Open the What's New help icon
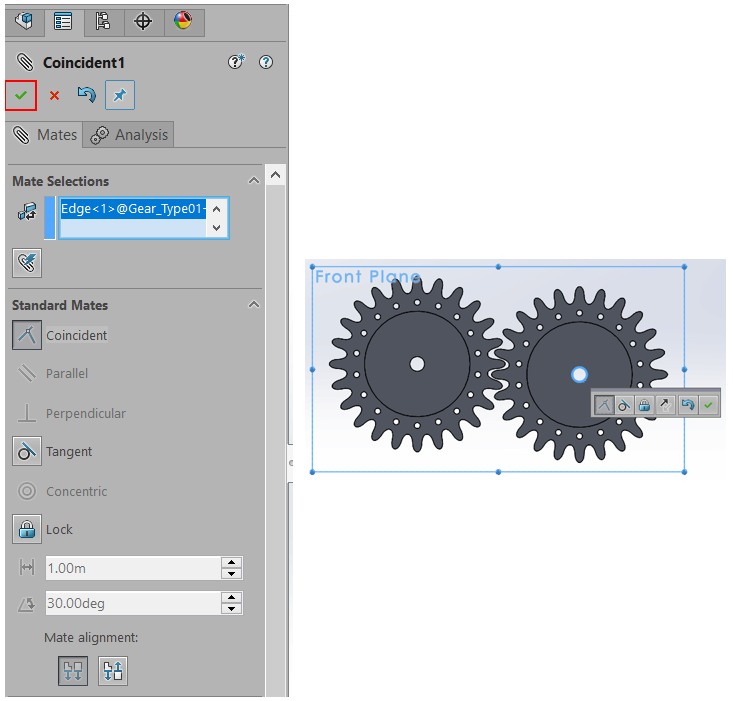The image size is (733, 701). (236, 62)
